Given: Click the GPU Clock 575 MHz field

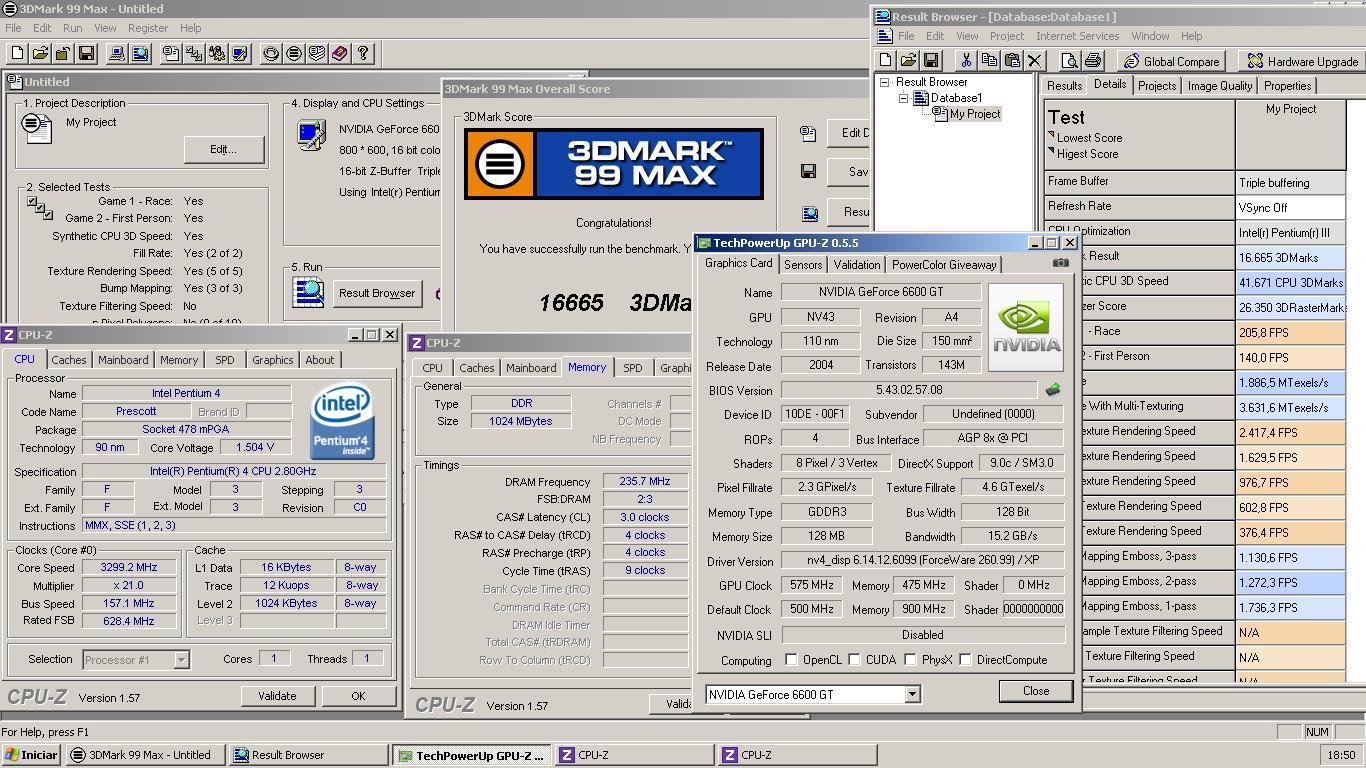Looking at the screenshot, I should [811, 585].
